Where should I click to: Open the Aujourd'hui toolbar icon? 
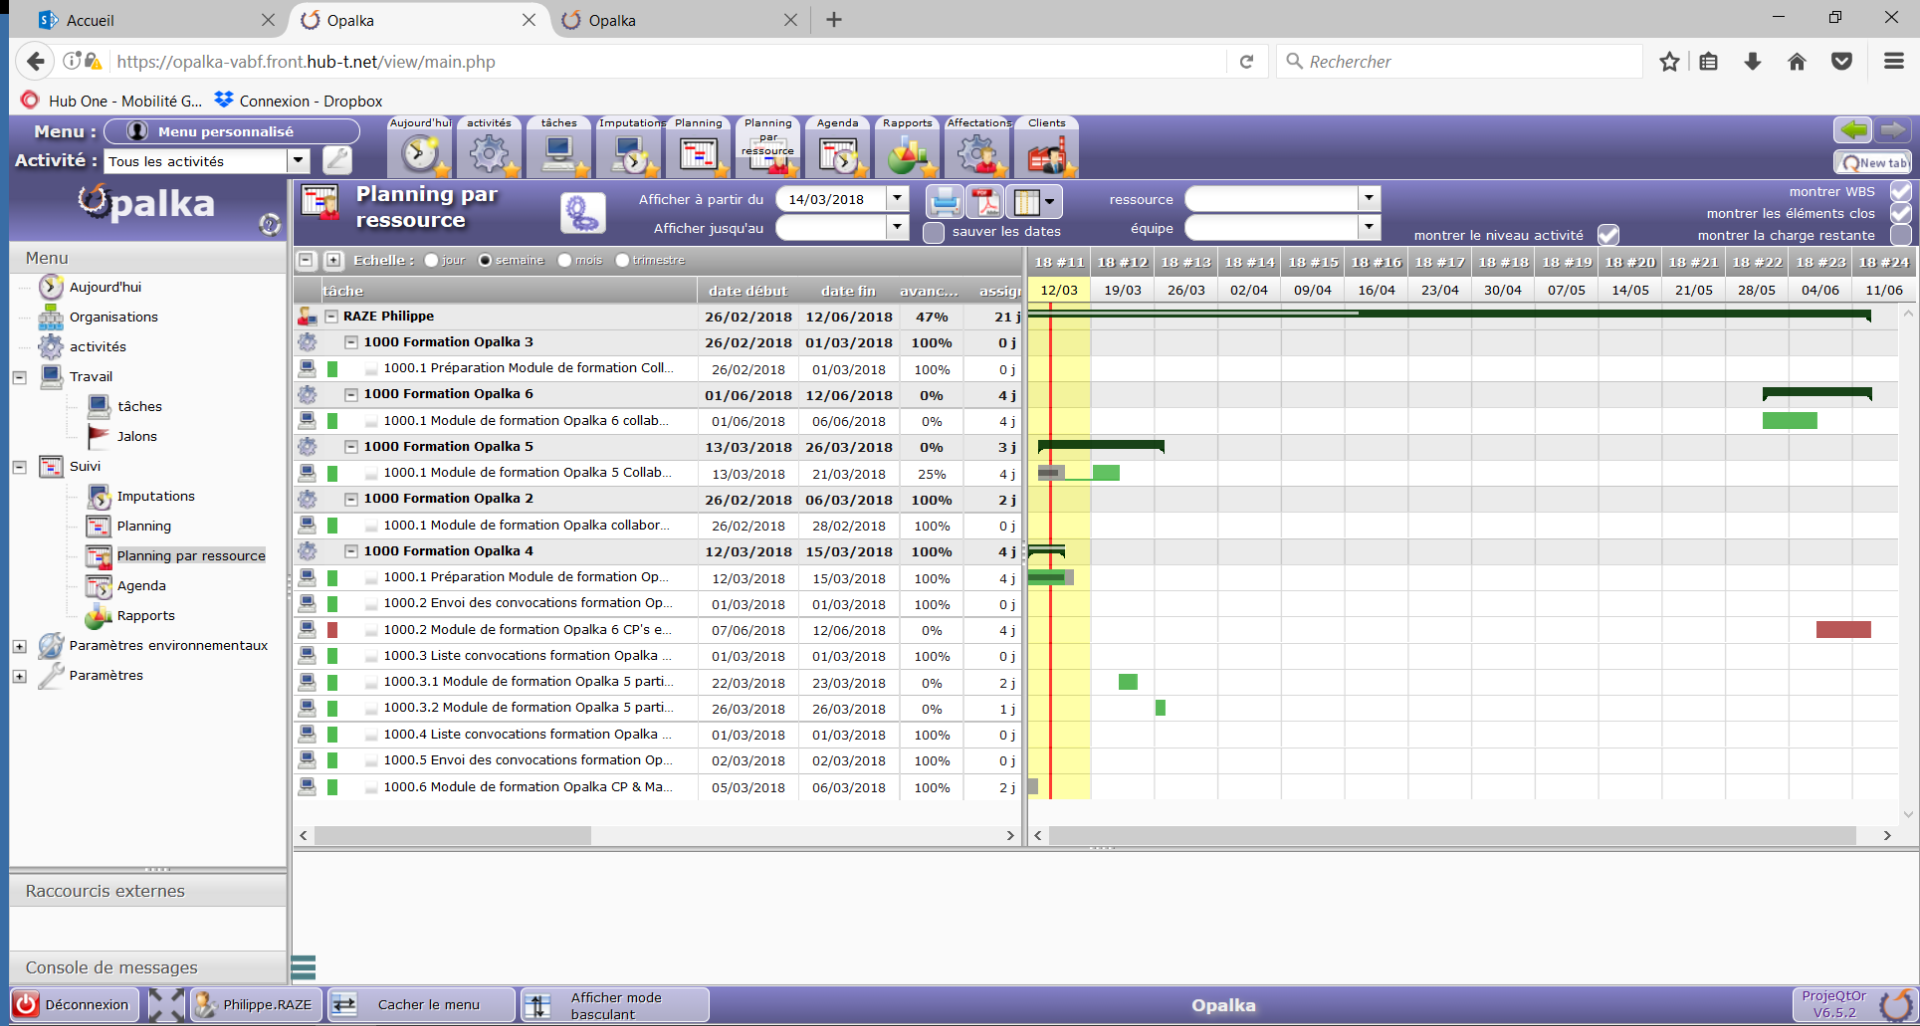420,153
